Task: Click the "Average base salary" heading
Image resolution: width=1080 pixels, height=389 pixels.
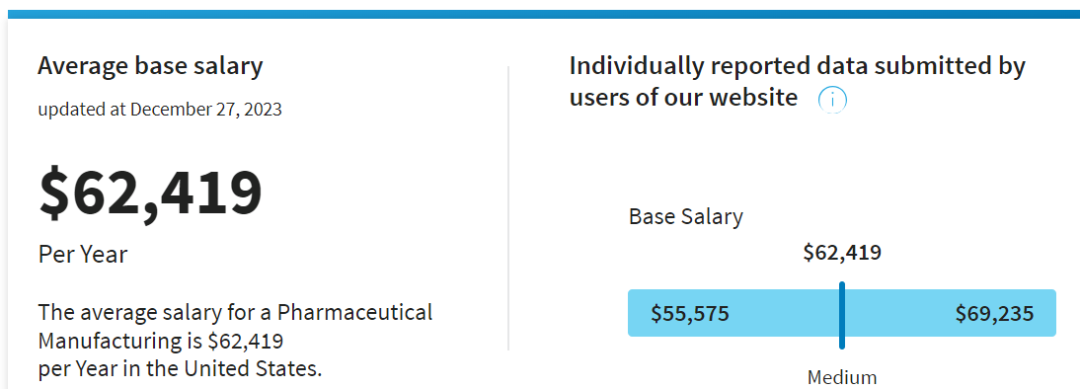Action: pyautogui.click(x=150, y=67)
